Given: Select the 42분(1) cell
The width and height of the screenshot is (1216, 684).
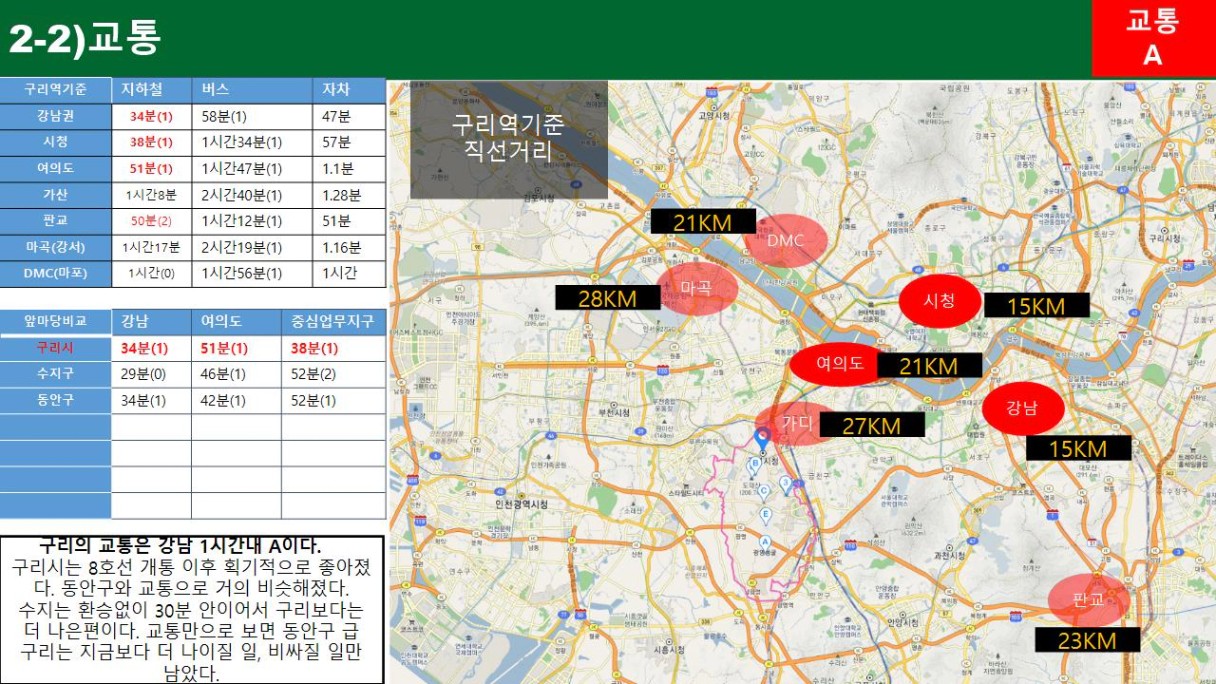Looking at the screenshot, I should click(x=236, y=400).
